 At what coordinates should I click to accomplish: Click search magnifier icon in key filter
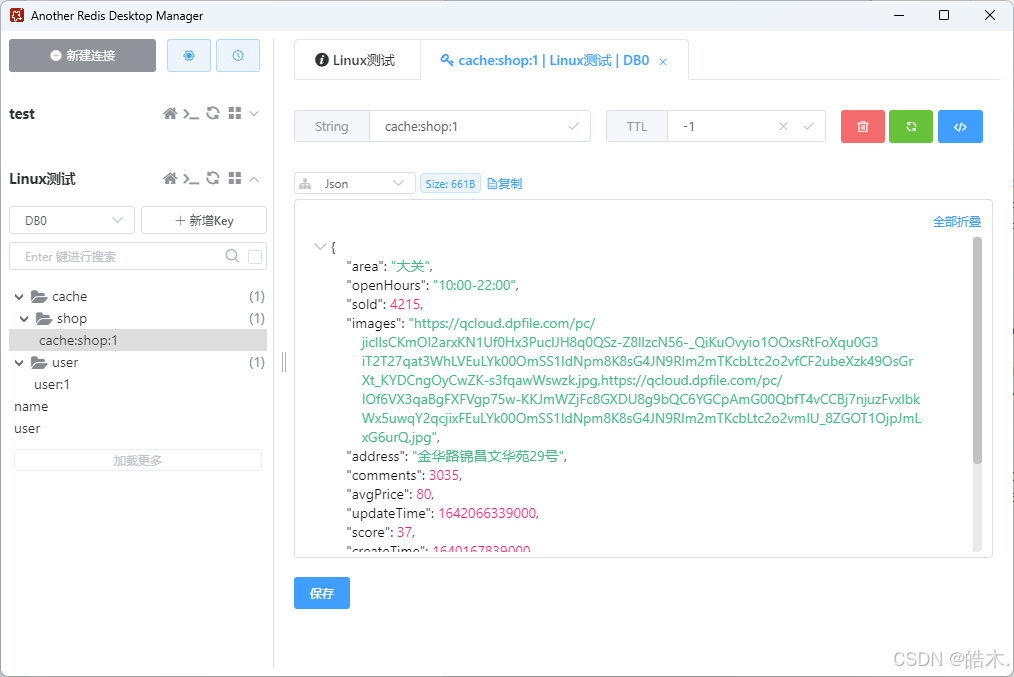click(232, 256)
